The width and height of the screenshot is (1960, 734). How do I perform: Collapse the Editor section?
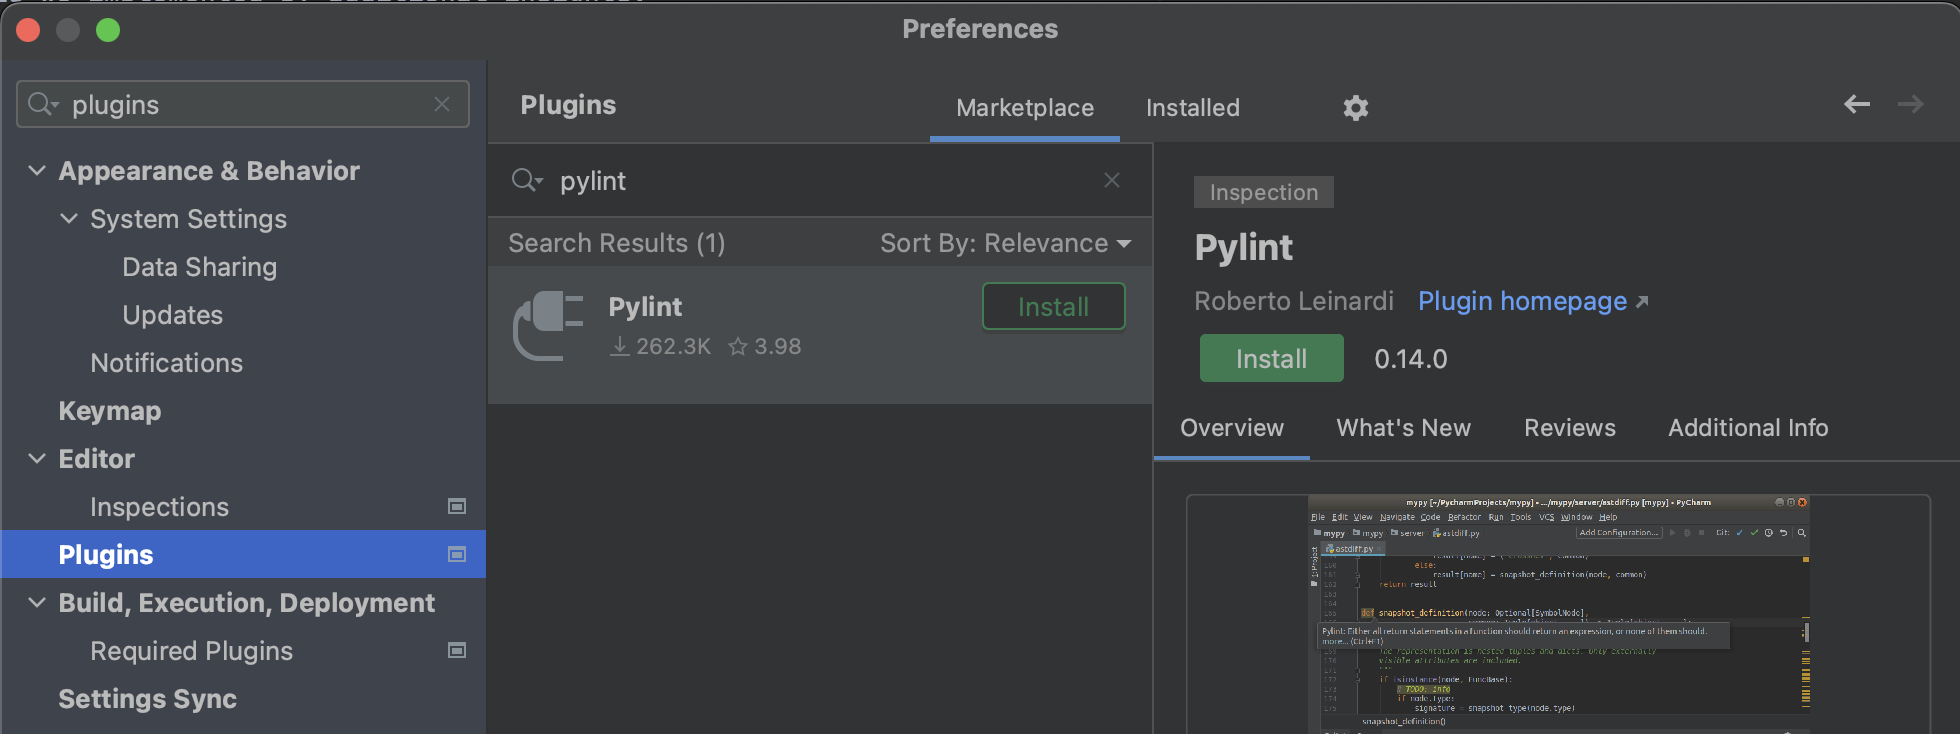pyautogui.click(x=37, y=458)
